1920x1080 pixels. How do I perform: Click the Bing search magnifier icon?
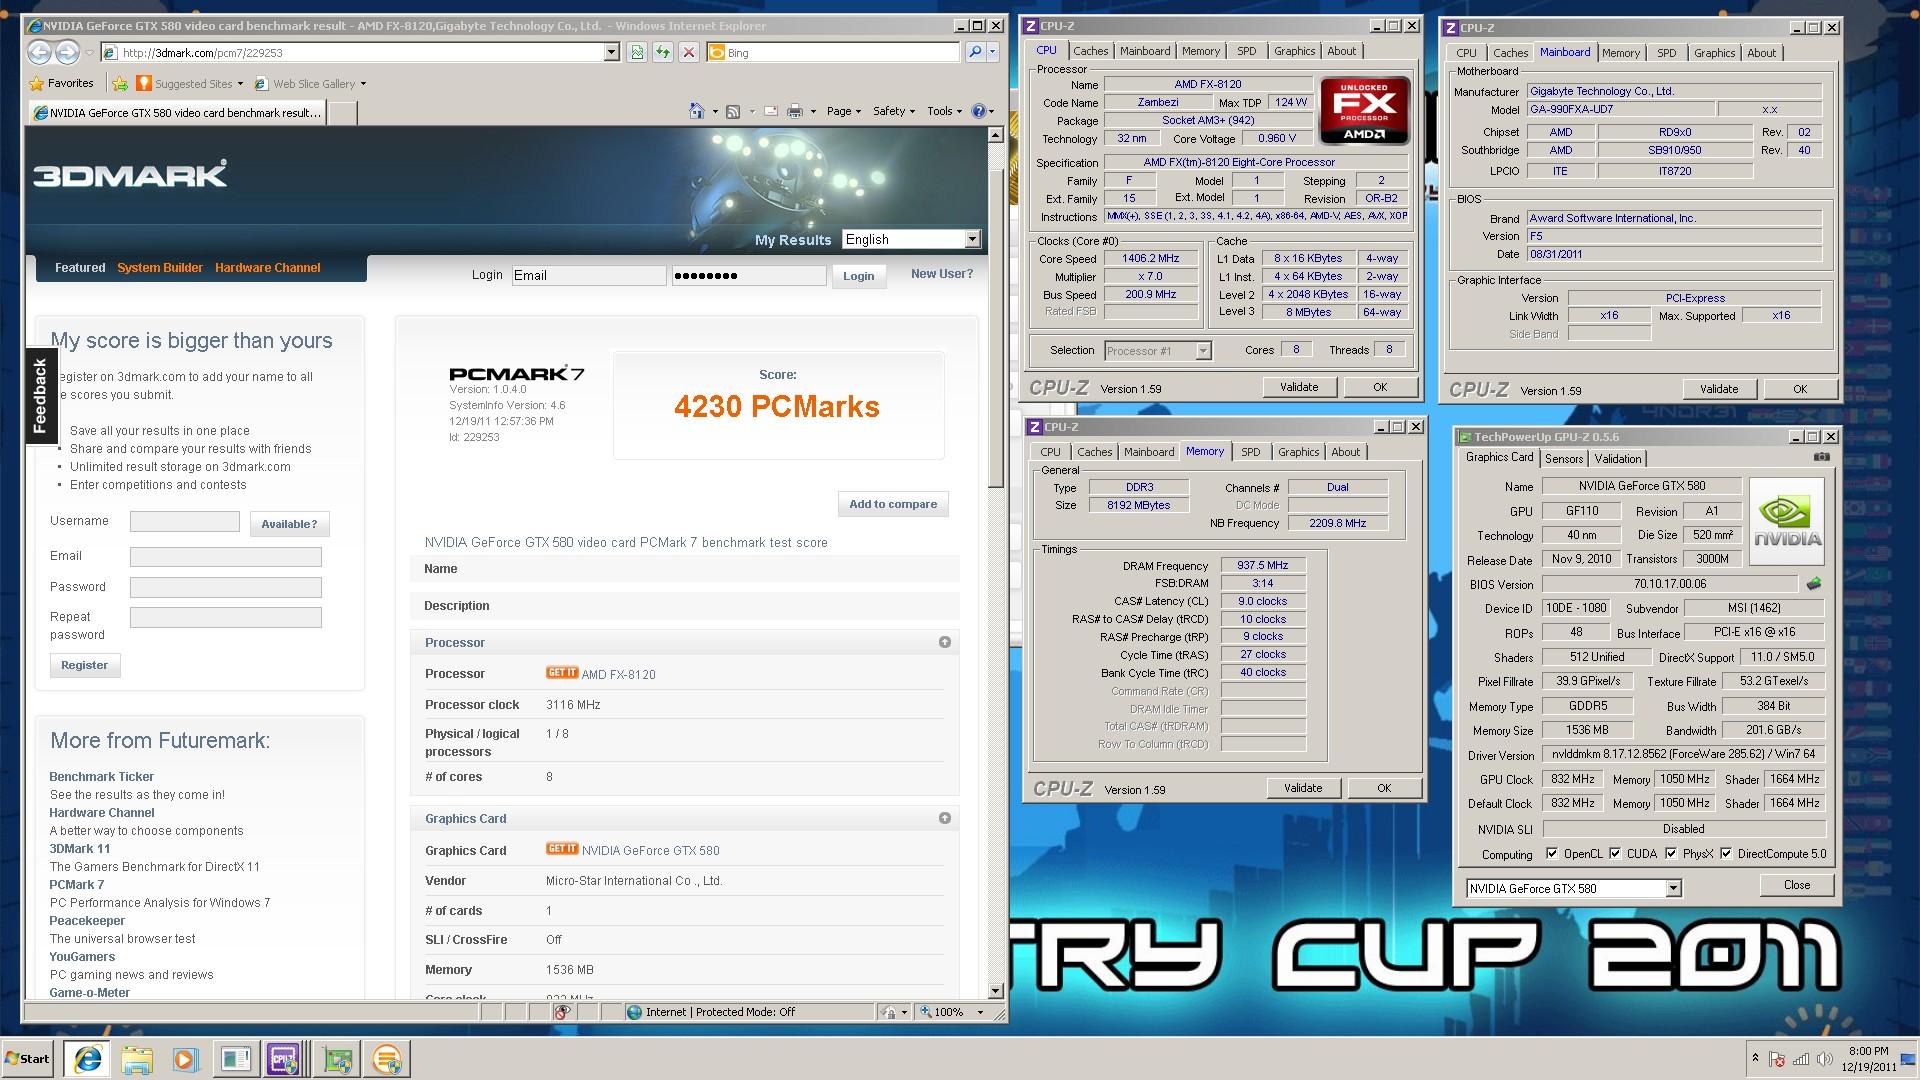pos(974,52)
